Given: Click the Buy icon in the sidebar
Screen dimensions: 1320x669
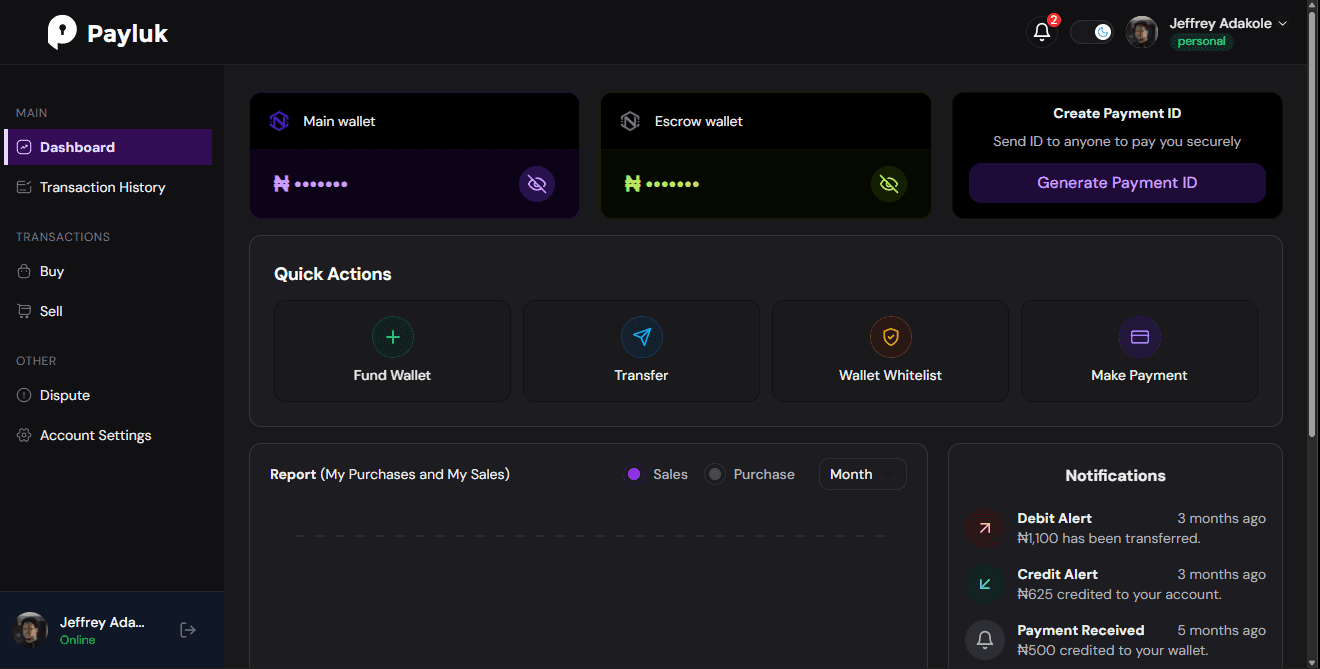Looking at the screenshot, I should tap(24, 271).
